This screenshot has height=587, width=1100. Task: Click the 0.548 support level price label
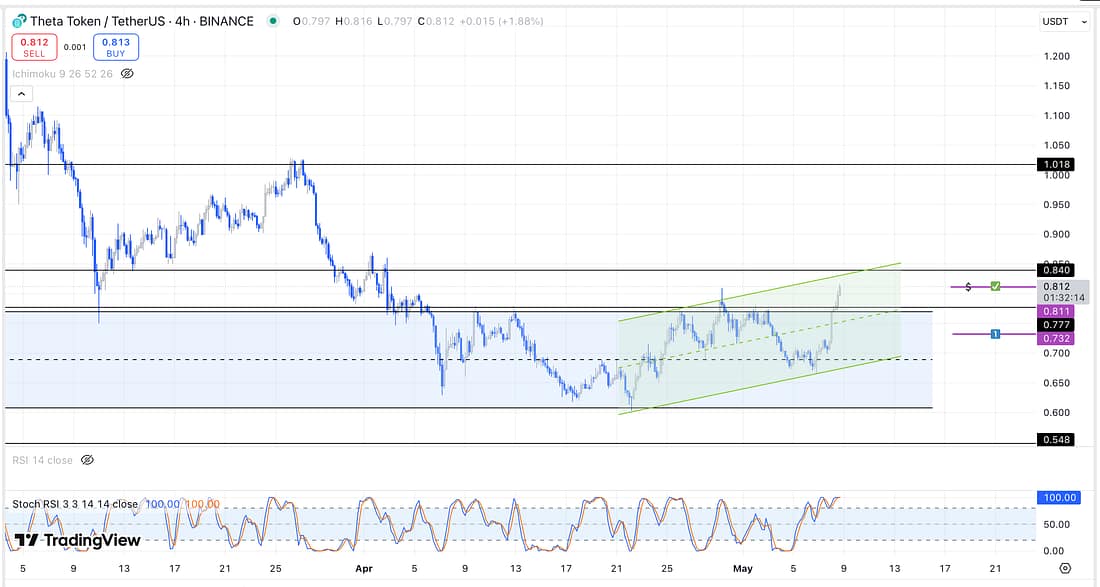coord(1056,440)
